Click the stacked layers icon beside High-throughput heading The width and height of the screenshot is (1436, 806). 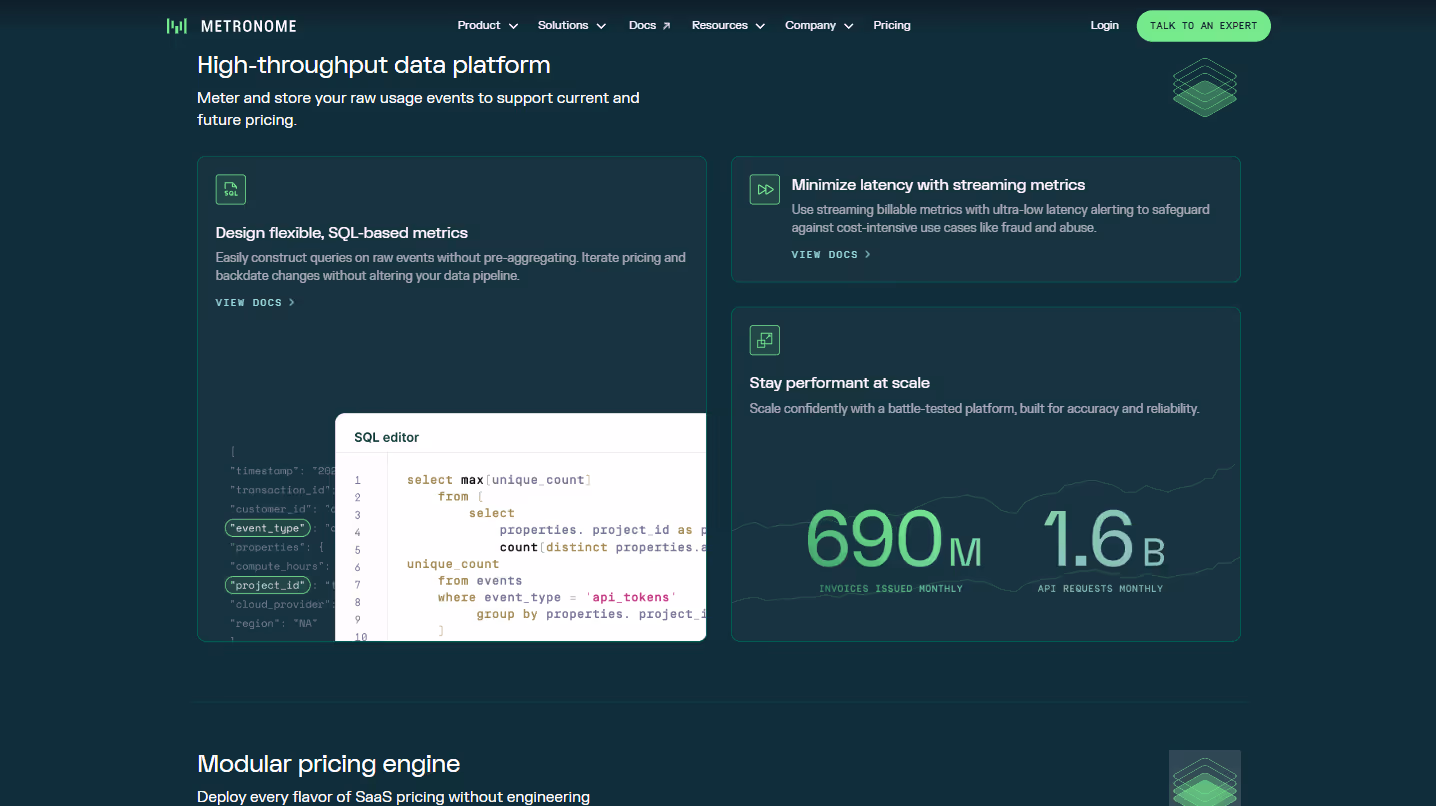point(1205,86)
